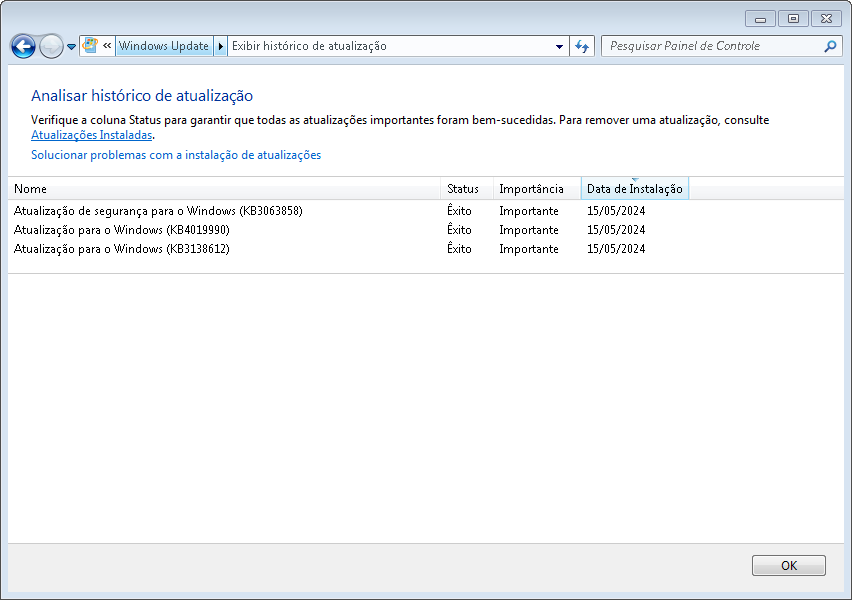This screenshot has height=600, width=852.
Task: Click the Forward navigation arrow button
Action: click(51, 46)
